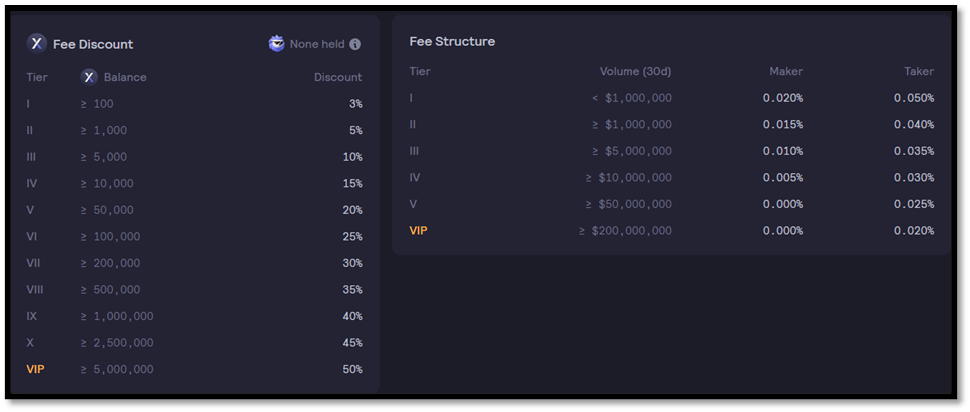Click the info icon next to None held
The width and height of the screenshot is (970, 412).
tap(355, 45)
